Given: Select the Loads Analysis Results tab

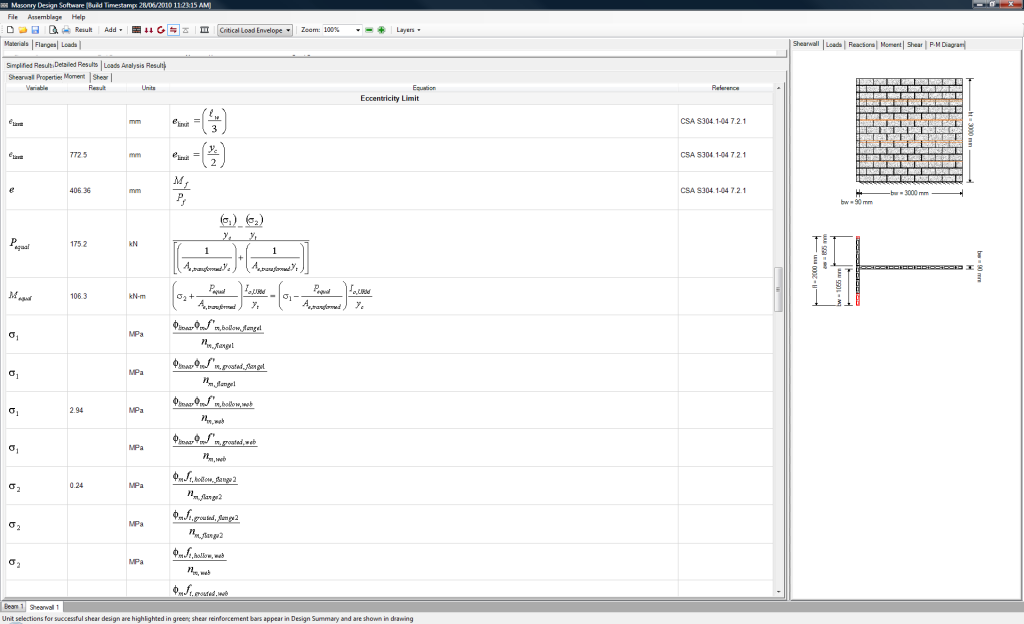Looking at the screenshot, I should (x=134, y=65).
